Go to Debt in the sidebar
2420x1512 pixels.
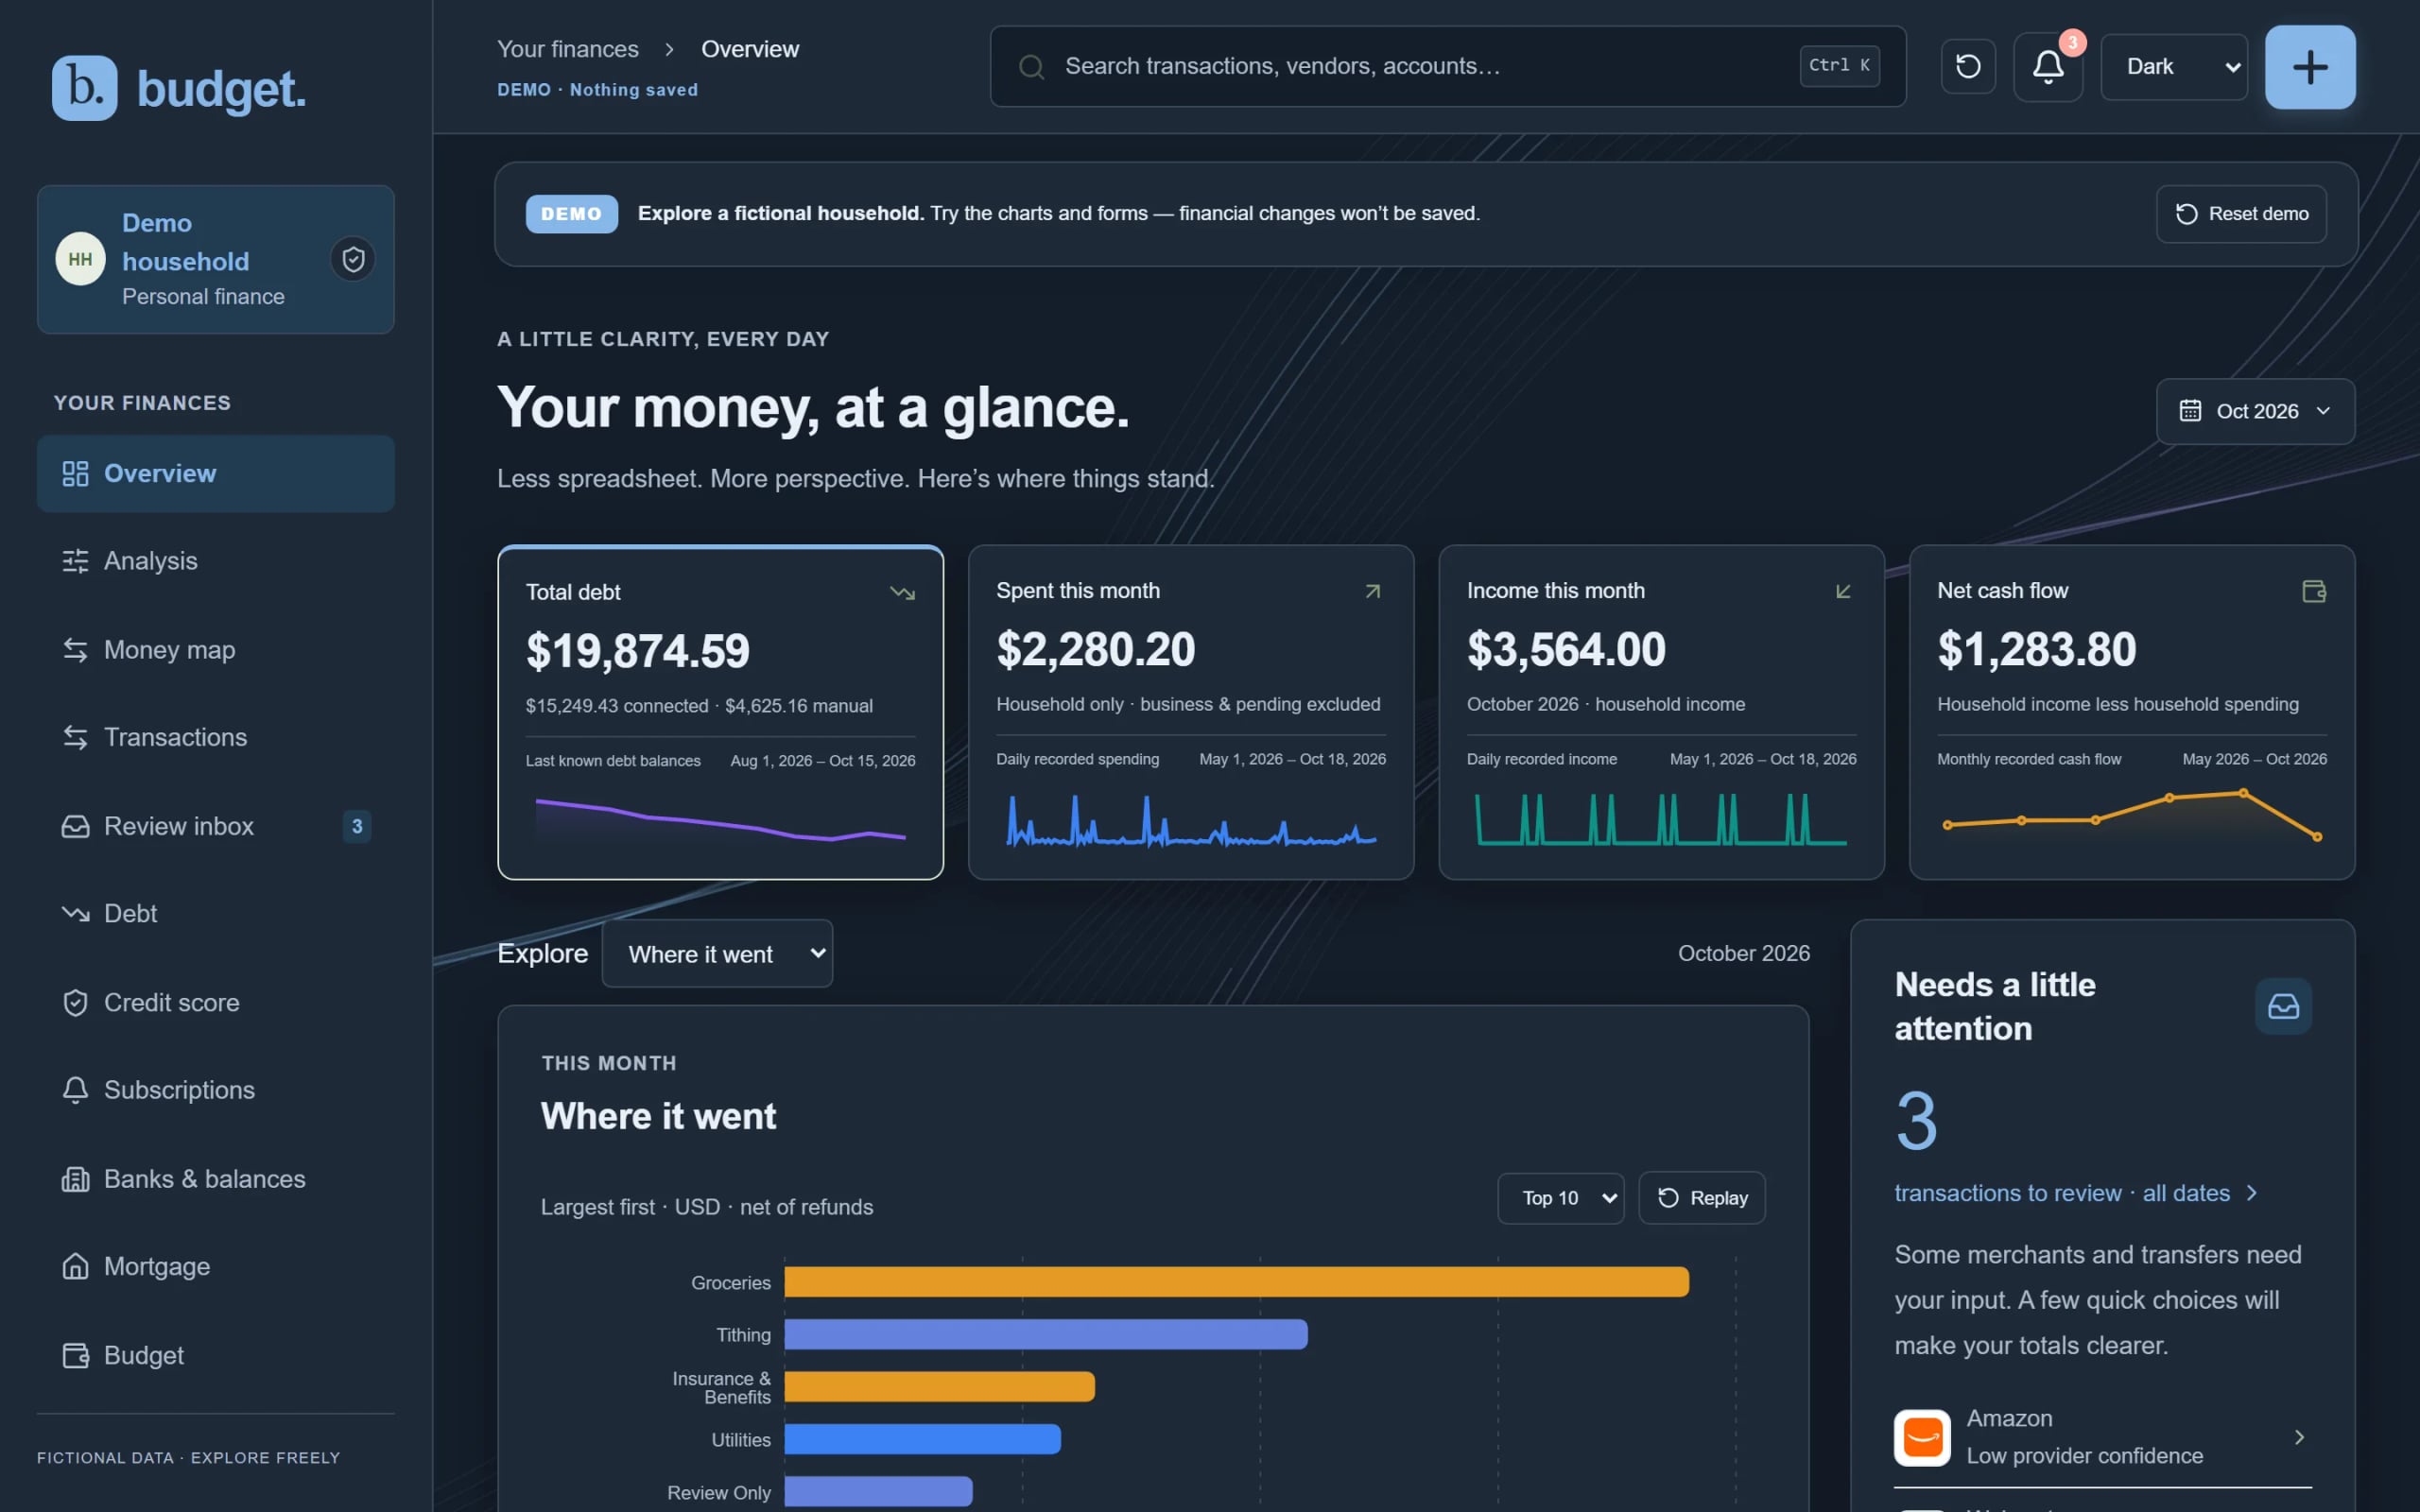pyautogui.click(x=216, y=913)
